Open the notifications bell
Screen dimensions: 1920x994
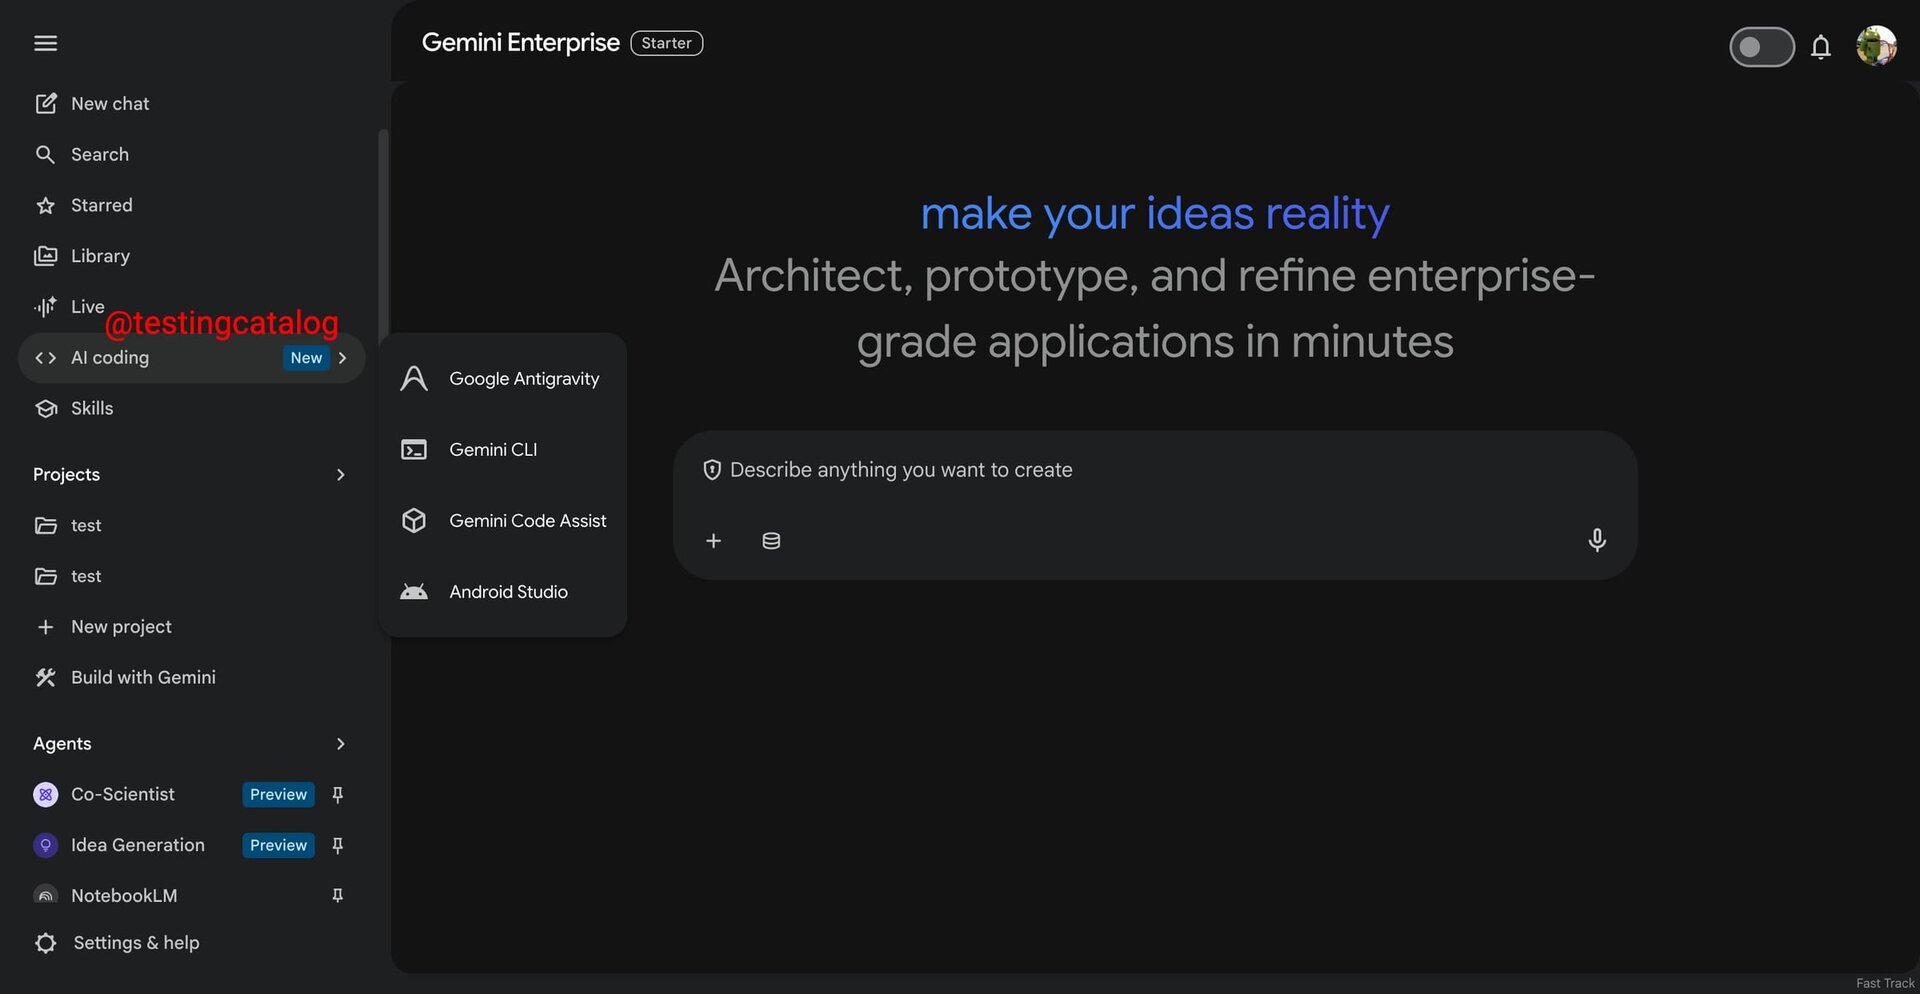click(x=1820, y=47)
